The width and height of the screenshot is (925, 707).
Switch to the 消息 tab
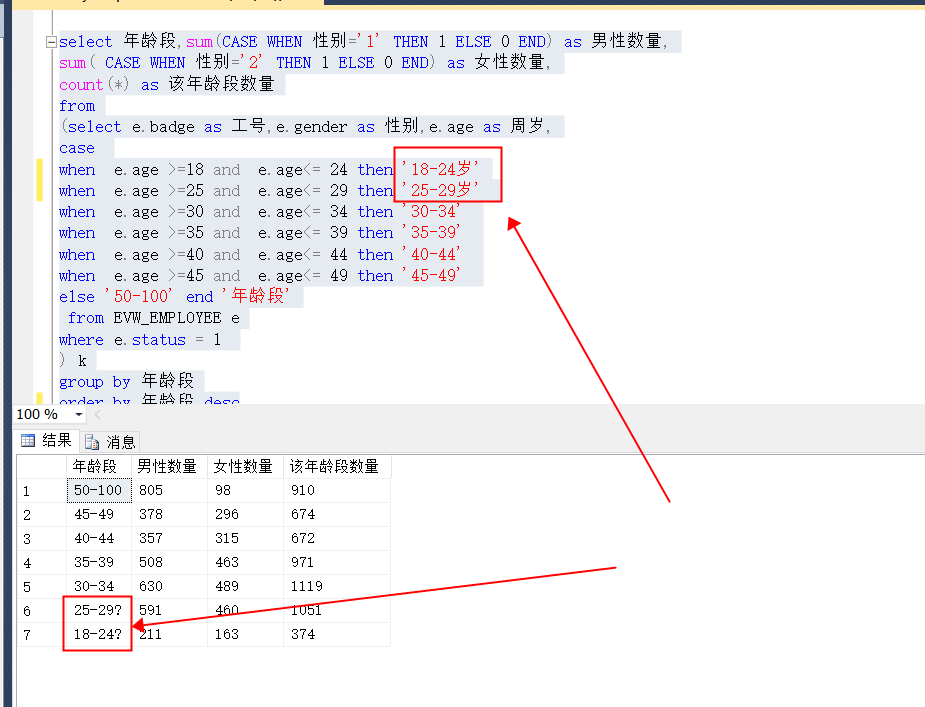110,441
